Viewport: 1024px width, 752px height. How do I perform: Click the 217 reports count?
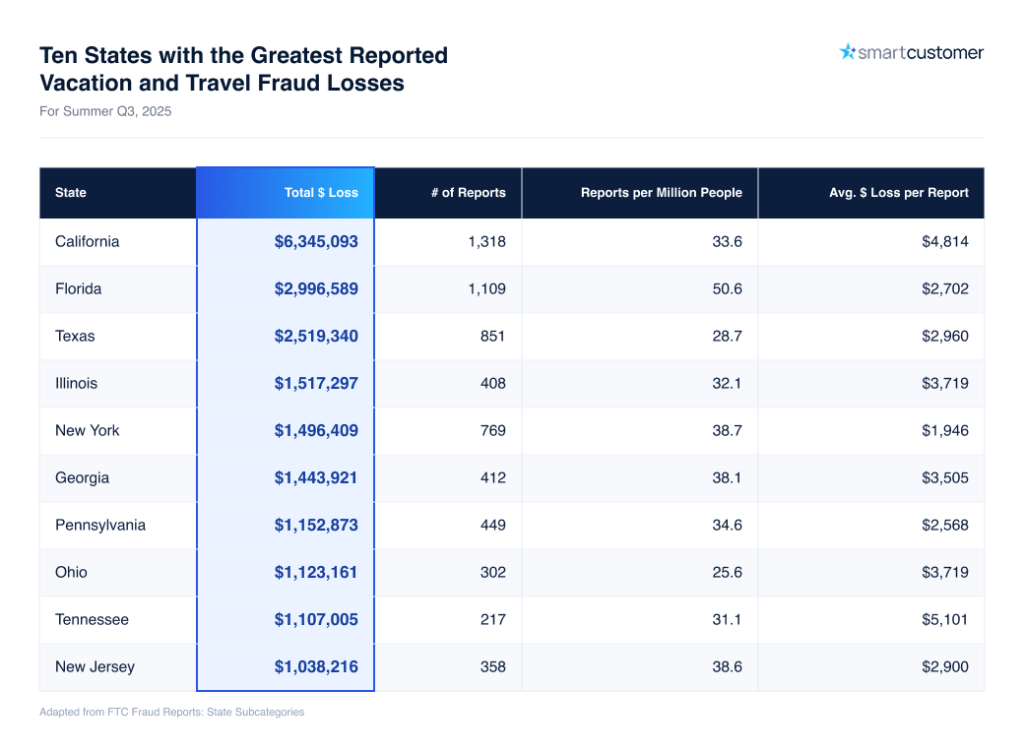coord(493,619)
